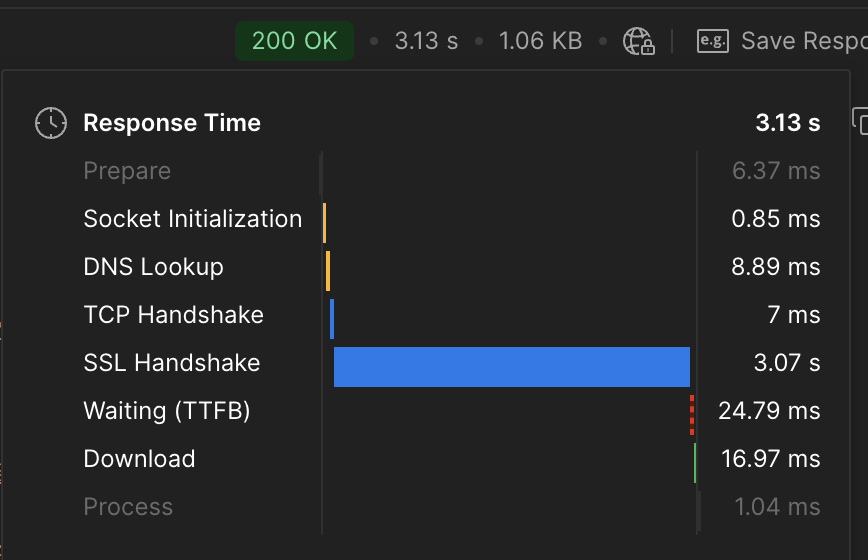This screenshot has width=868, height=560.
Task: Open the network globe lock icon
Action: (639, 41)
